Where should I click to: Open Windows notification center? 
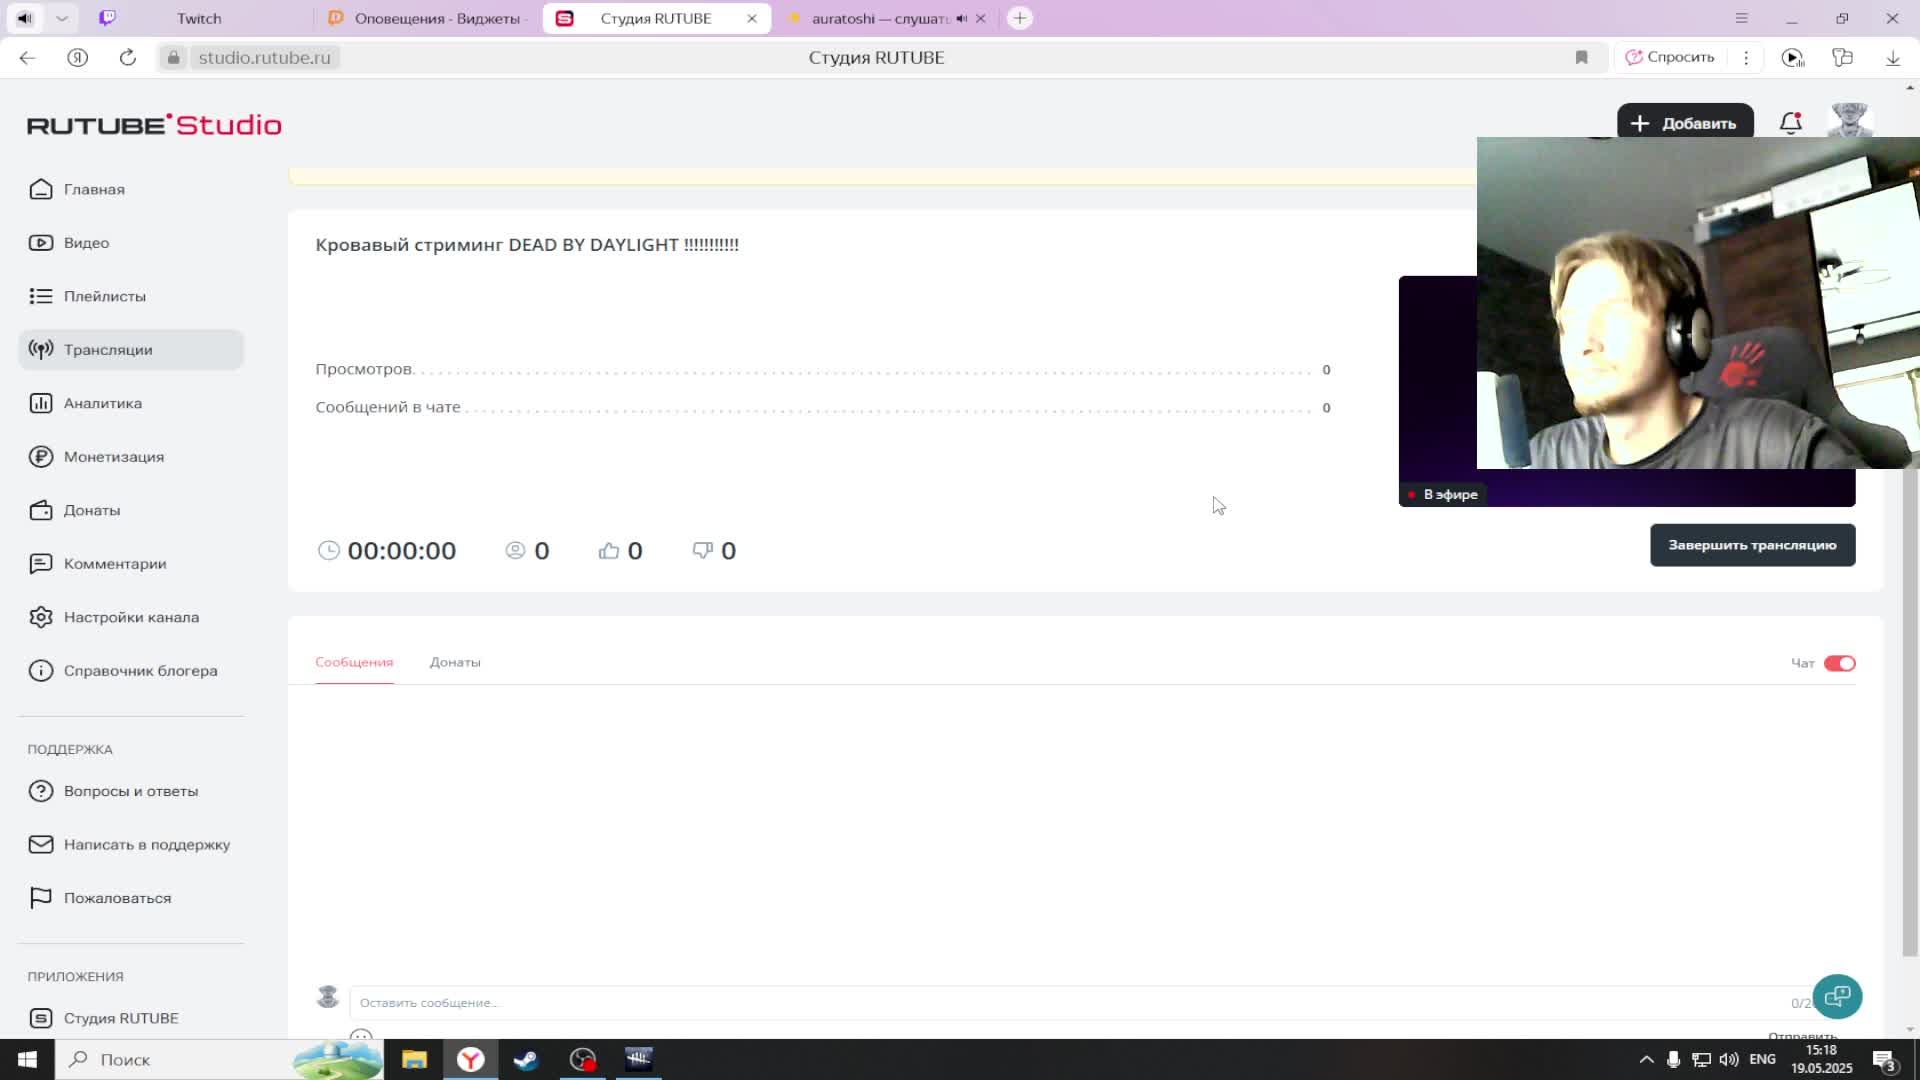point(1884,1060)
